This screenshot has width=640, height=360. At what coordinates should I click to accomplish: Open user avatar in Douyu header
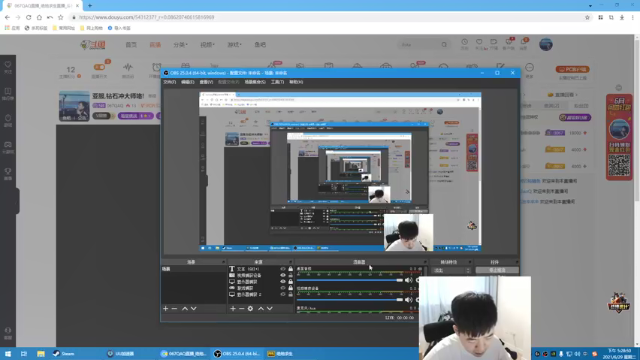click(546, 44)
